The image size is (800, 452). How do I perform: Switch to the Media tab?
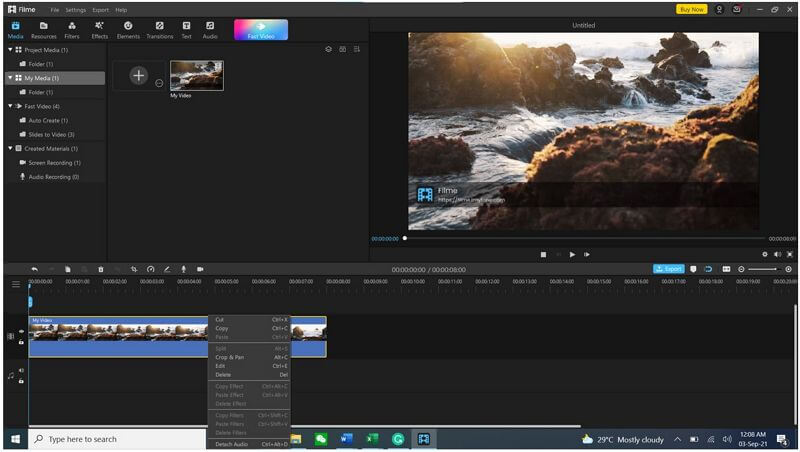[x=15, y=30]
